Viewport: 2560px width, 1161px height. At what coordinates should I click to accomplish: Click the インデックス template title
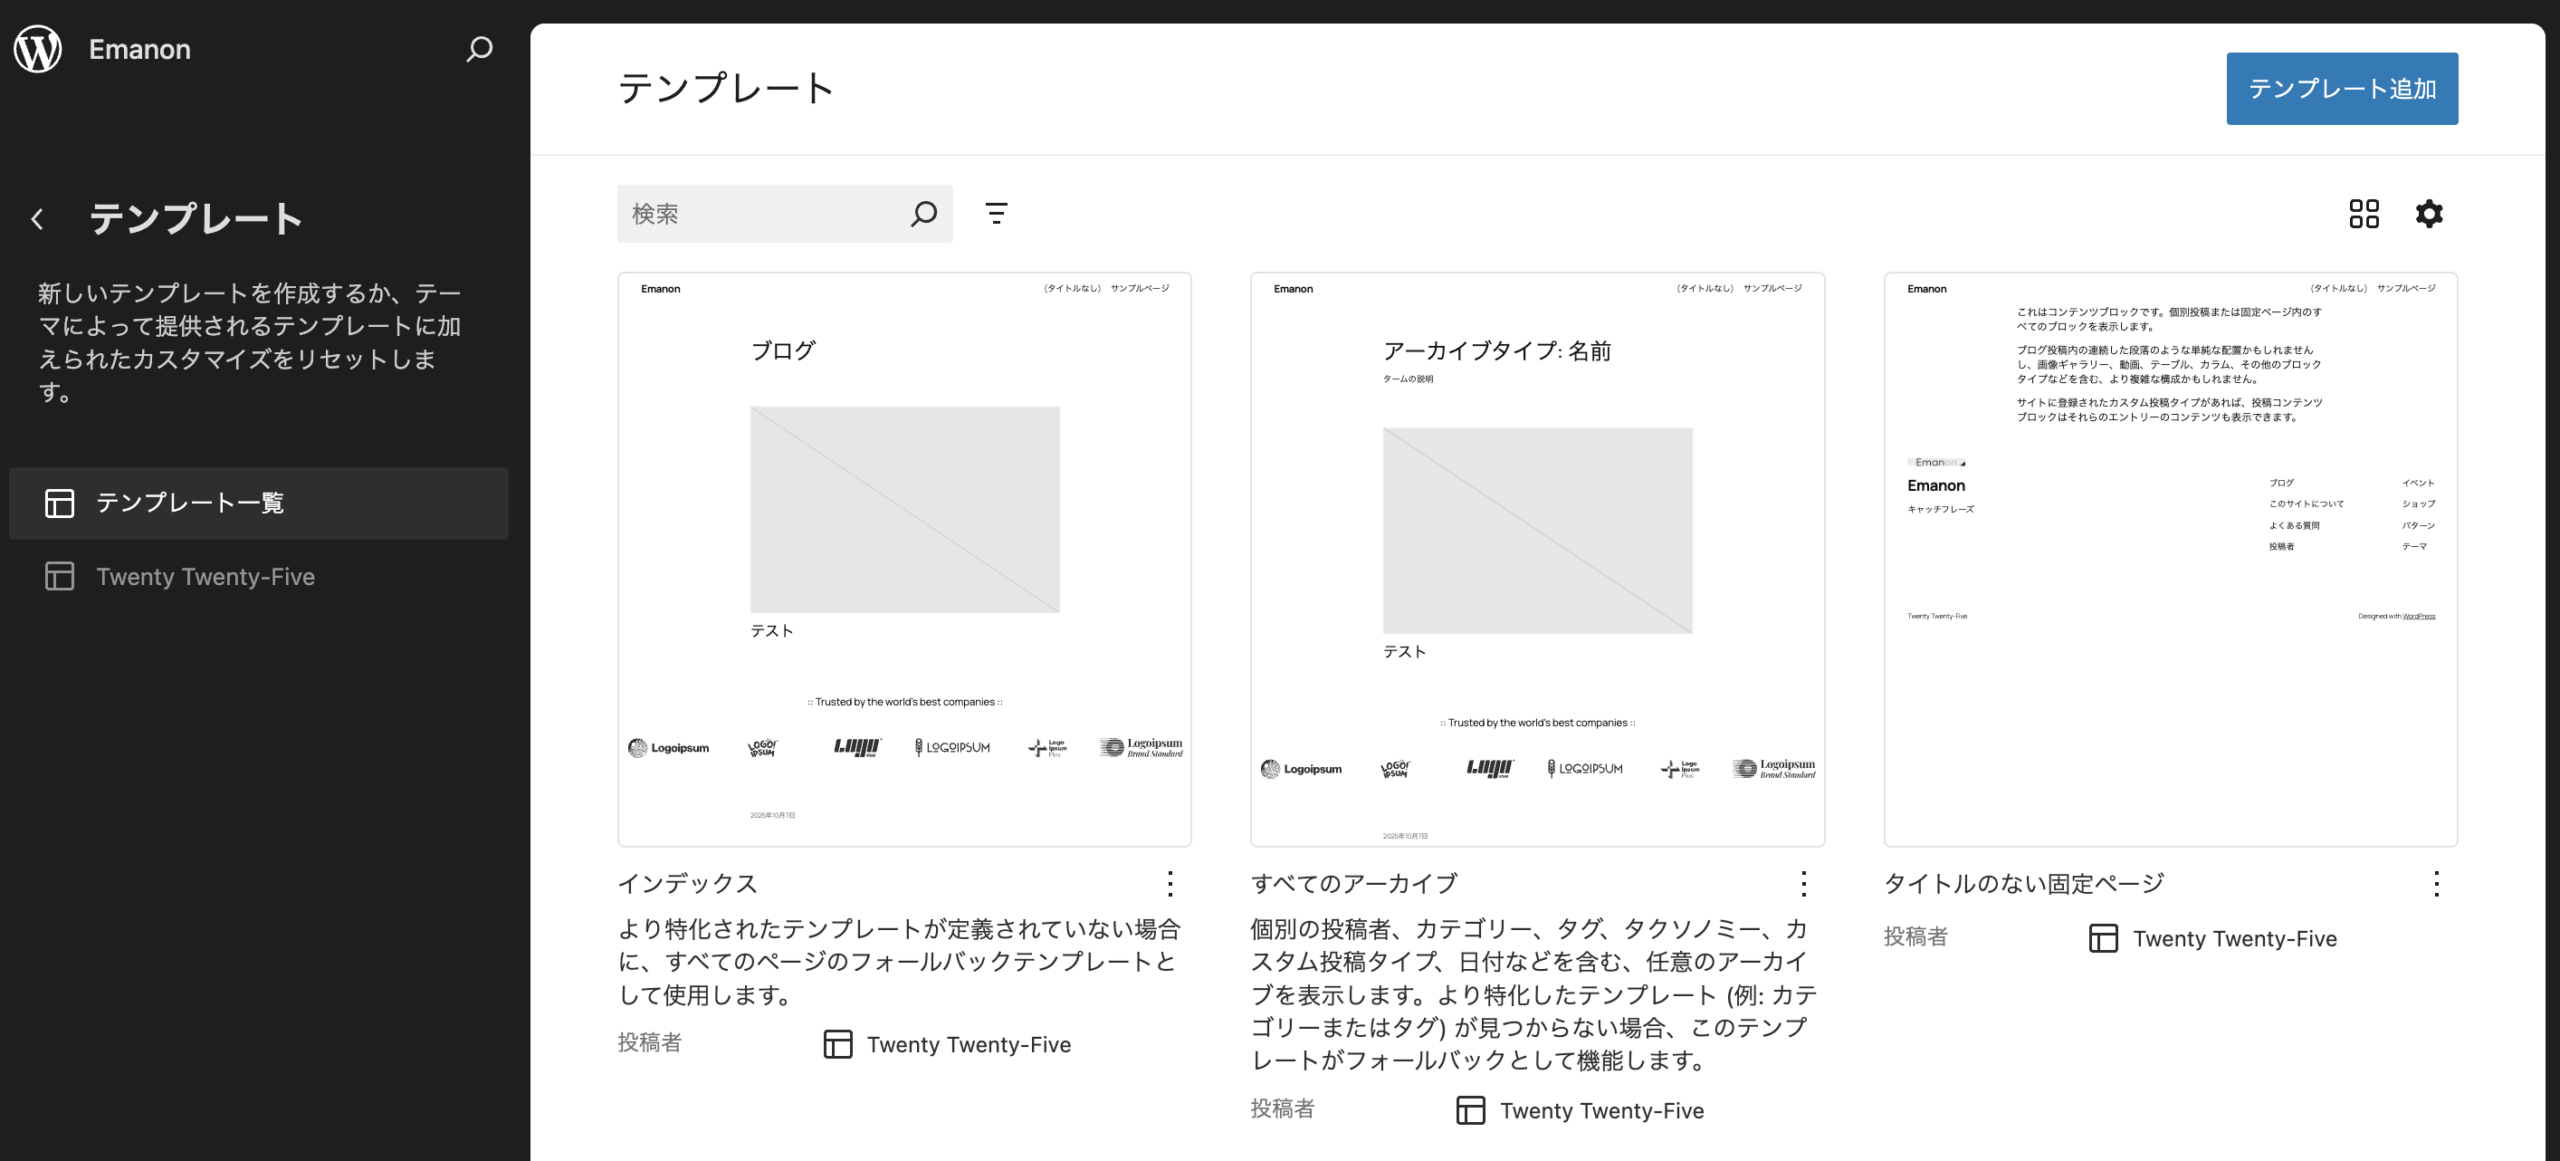pos(688,883)
